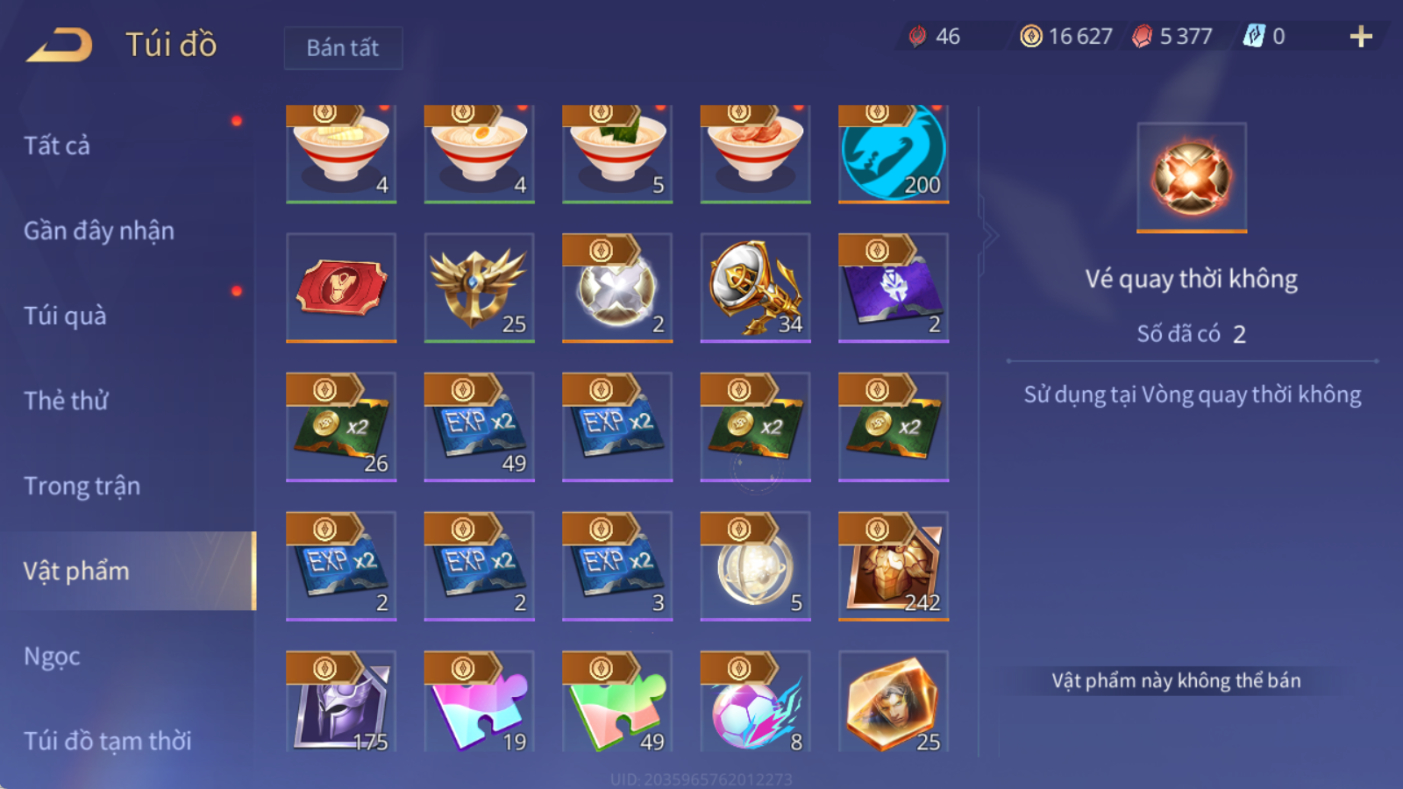The image size is (1403, 789).
Task: Select the soccer ball item
Action: [755, 702]
